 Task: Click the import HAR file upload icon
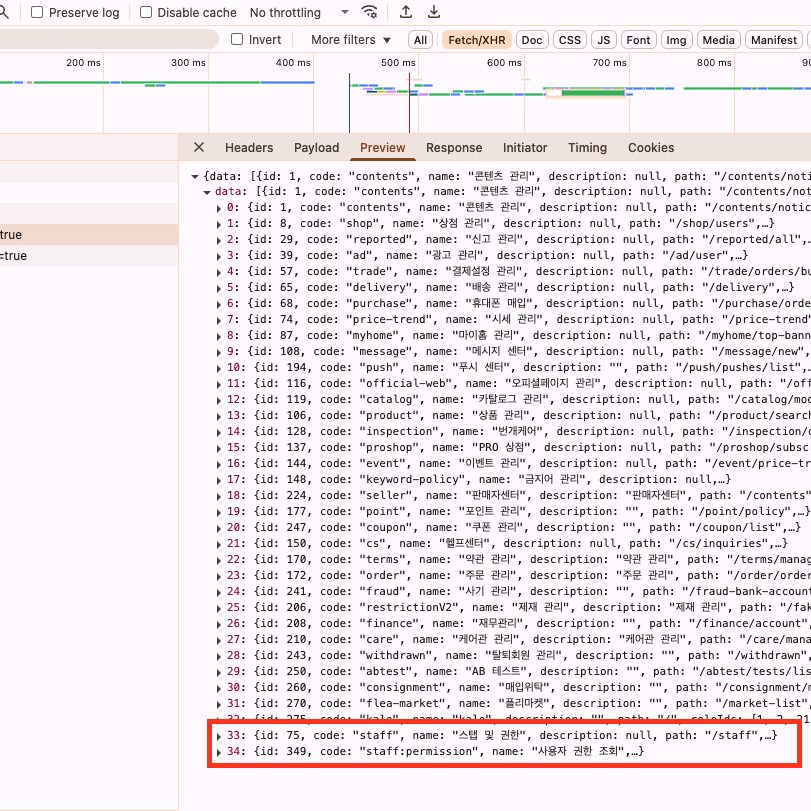406,12
